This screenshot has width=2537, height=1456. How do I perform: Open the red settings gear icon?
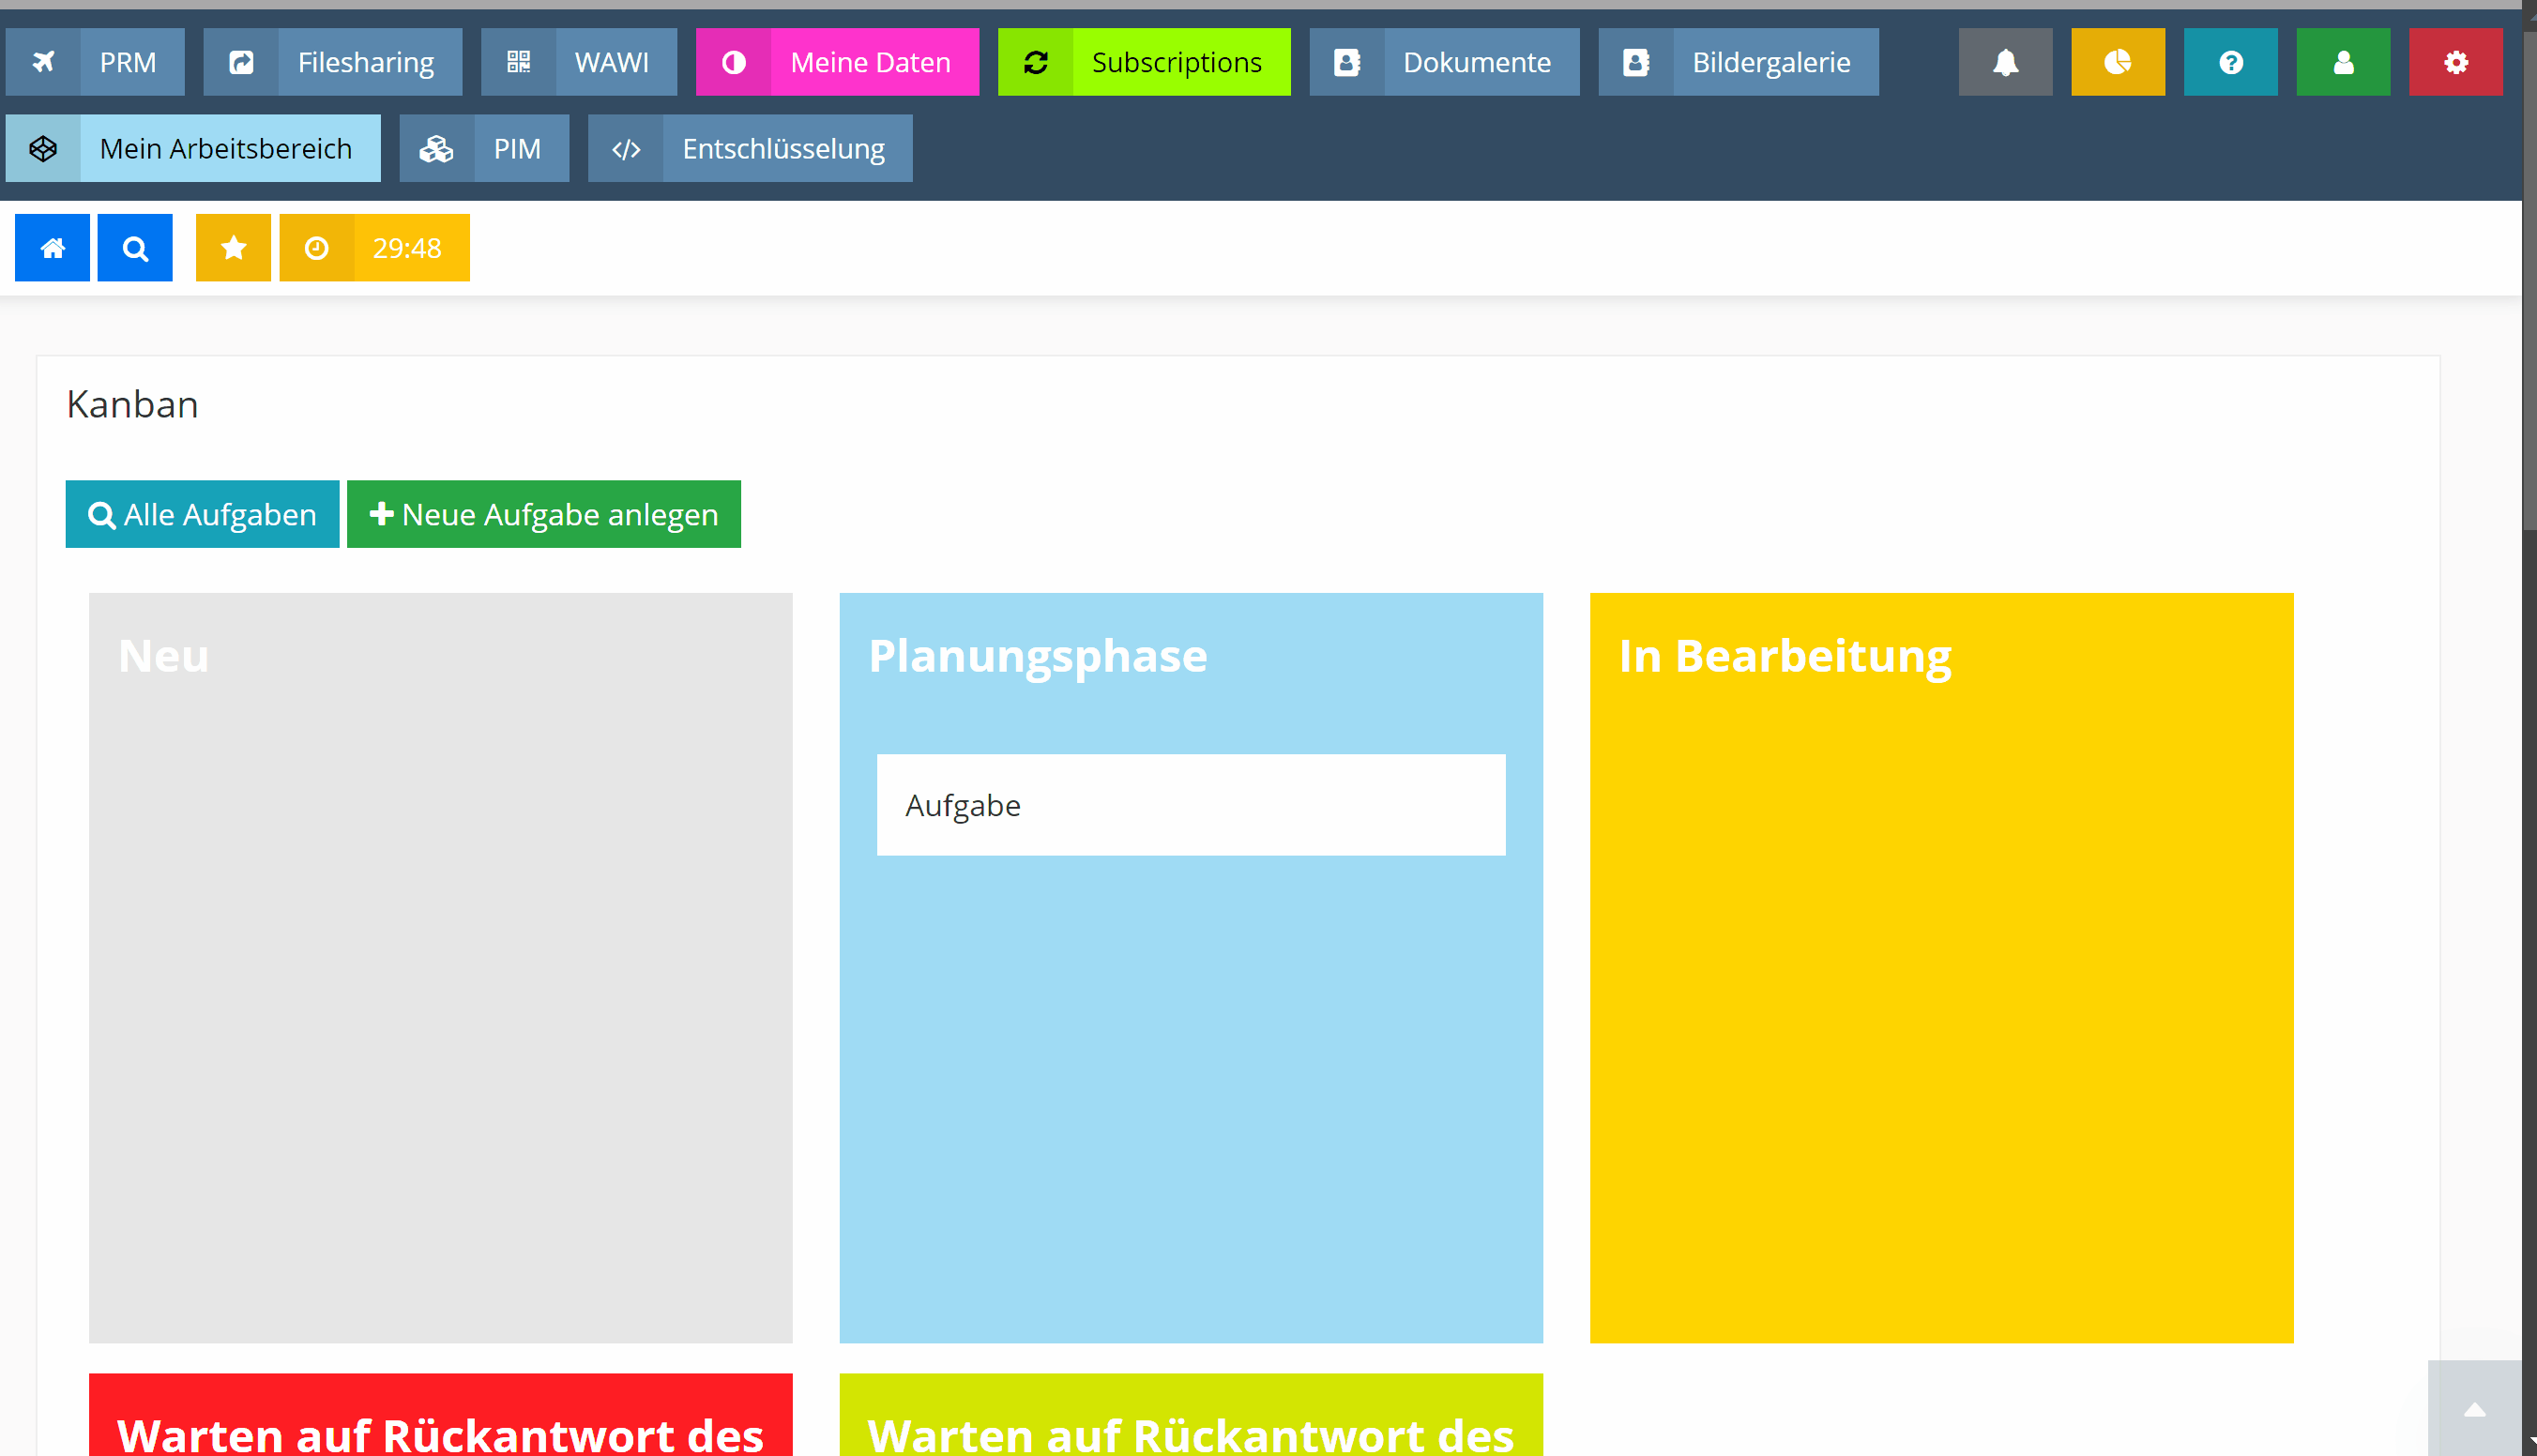(x=2455, y=62)
